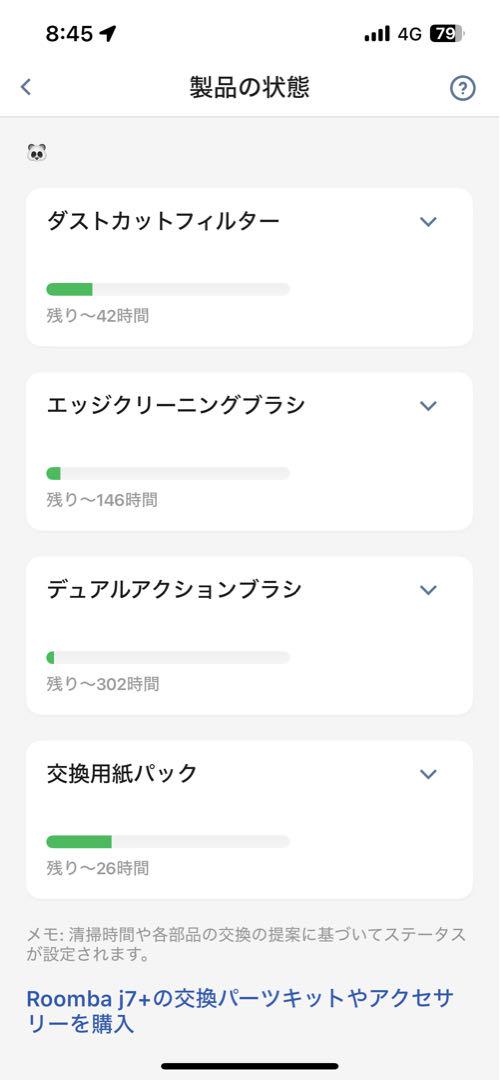Tap the back arrow icon
The height and width of the screenshot is (1080, 500).
click(x=25, y=87)
